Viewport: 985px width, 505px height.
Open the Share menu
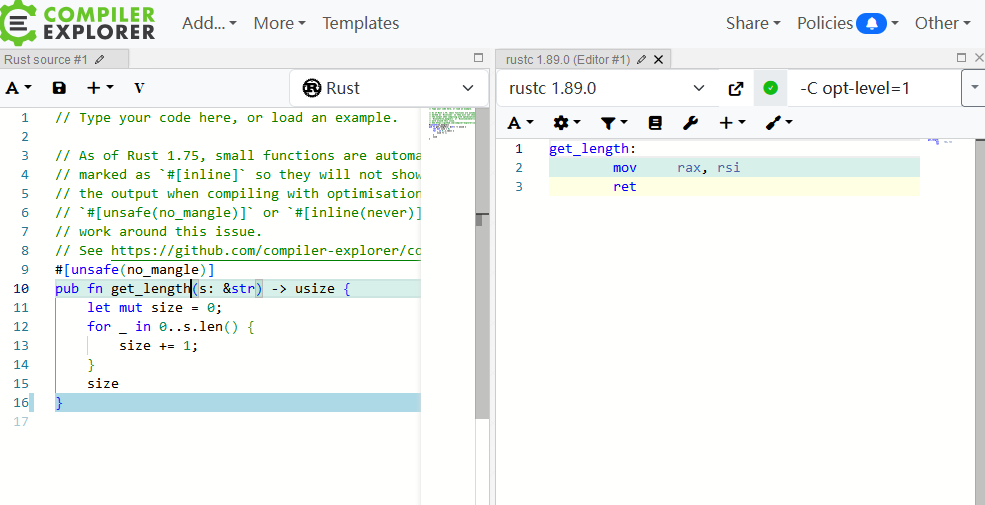coord(753,23)
